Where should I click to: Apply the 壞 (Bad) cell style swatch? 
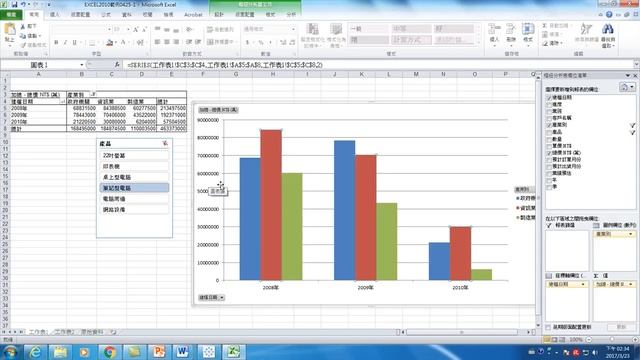tap(369, 40)
